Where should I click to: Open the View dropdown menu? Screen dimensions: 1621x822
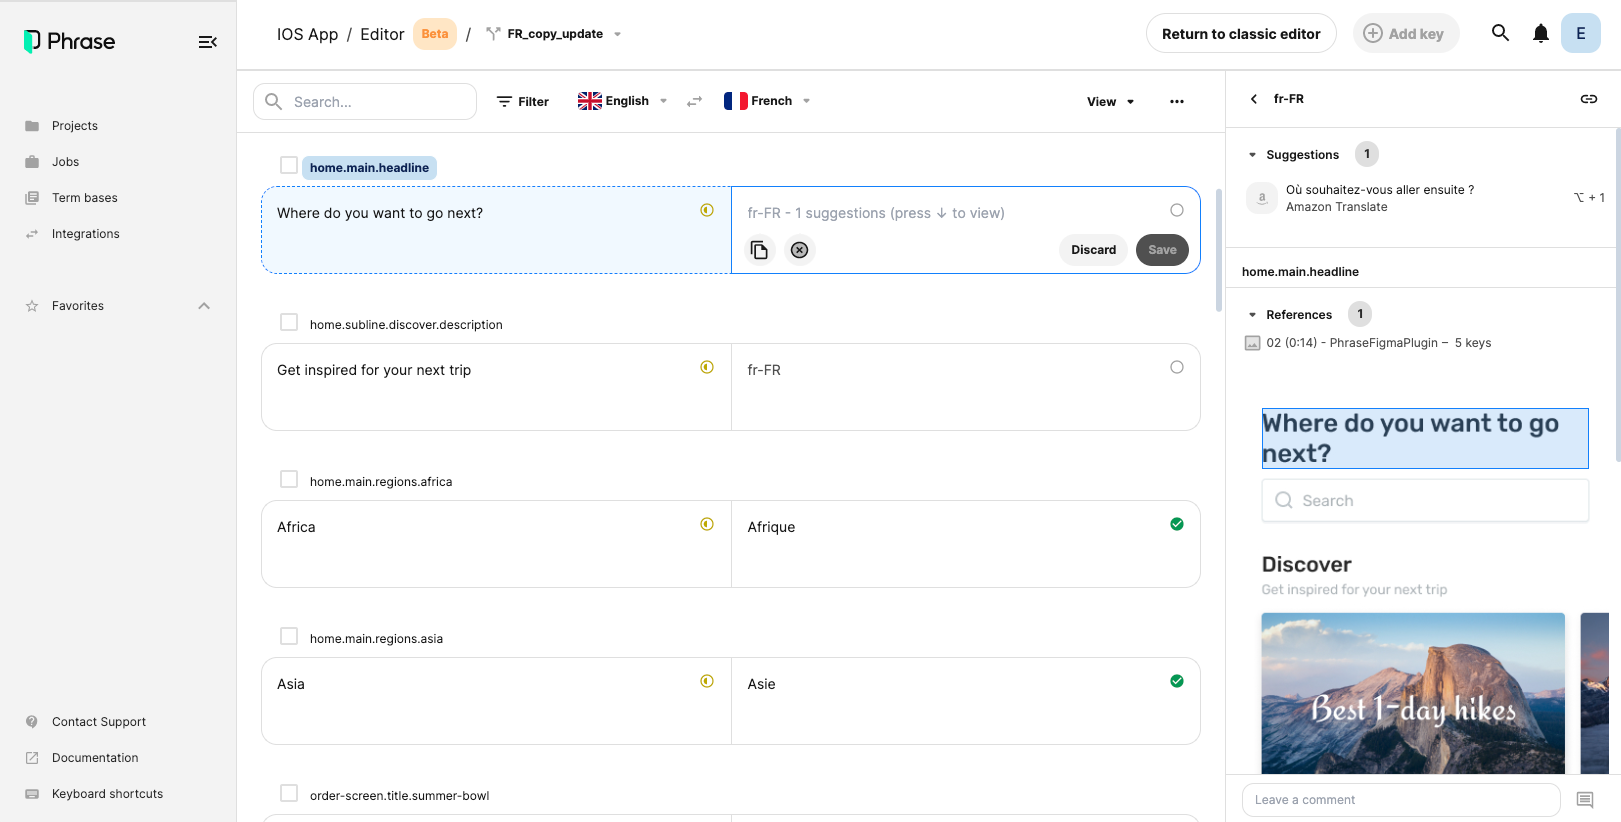coord(1110,102)
